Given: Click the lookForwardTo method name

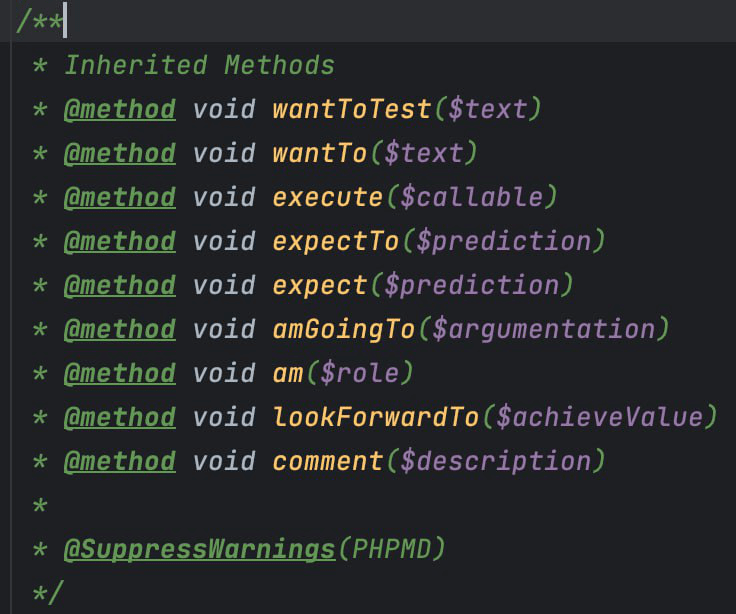Looking at the screenshot, I should click(x=376, y=417).
